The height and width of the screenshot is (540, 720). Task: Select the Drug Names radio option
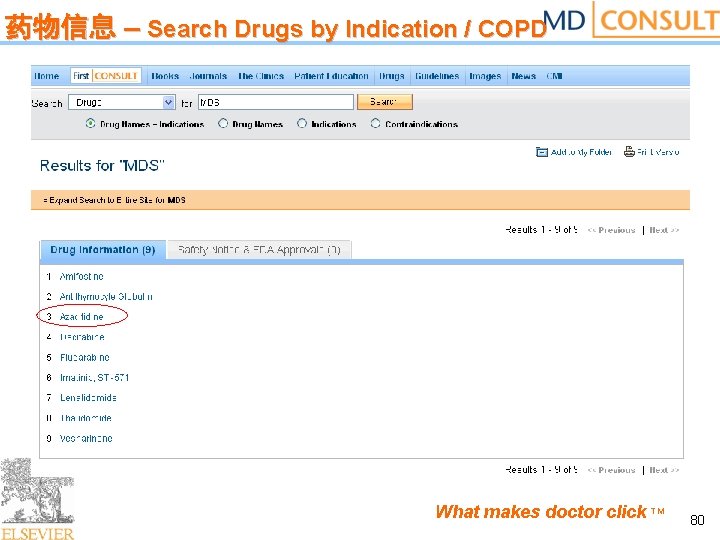point(223,124)
